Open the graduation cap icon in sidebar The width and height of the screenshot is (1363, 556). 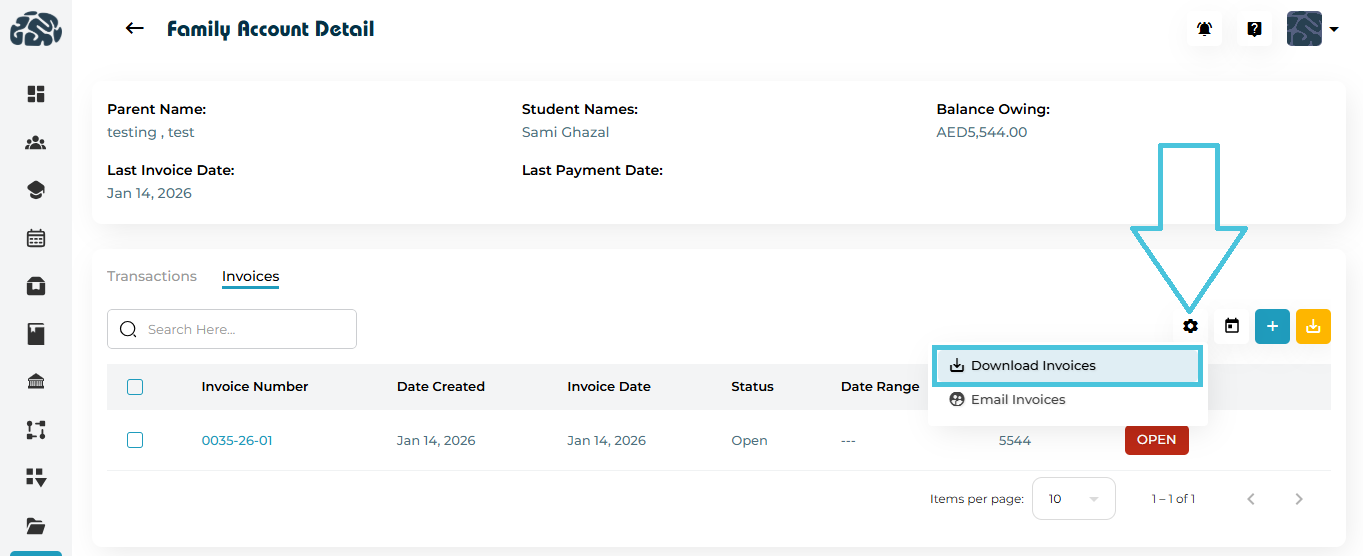[36, 190]
